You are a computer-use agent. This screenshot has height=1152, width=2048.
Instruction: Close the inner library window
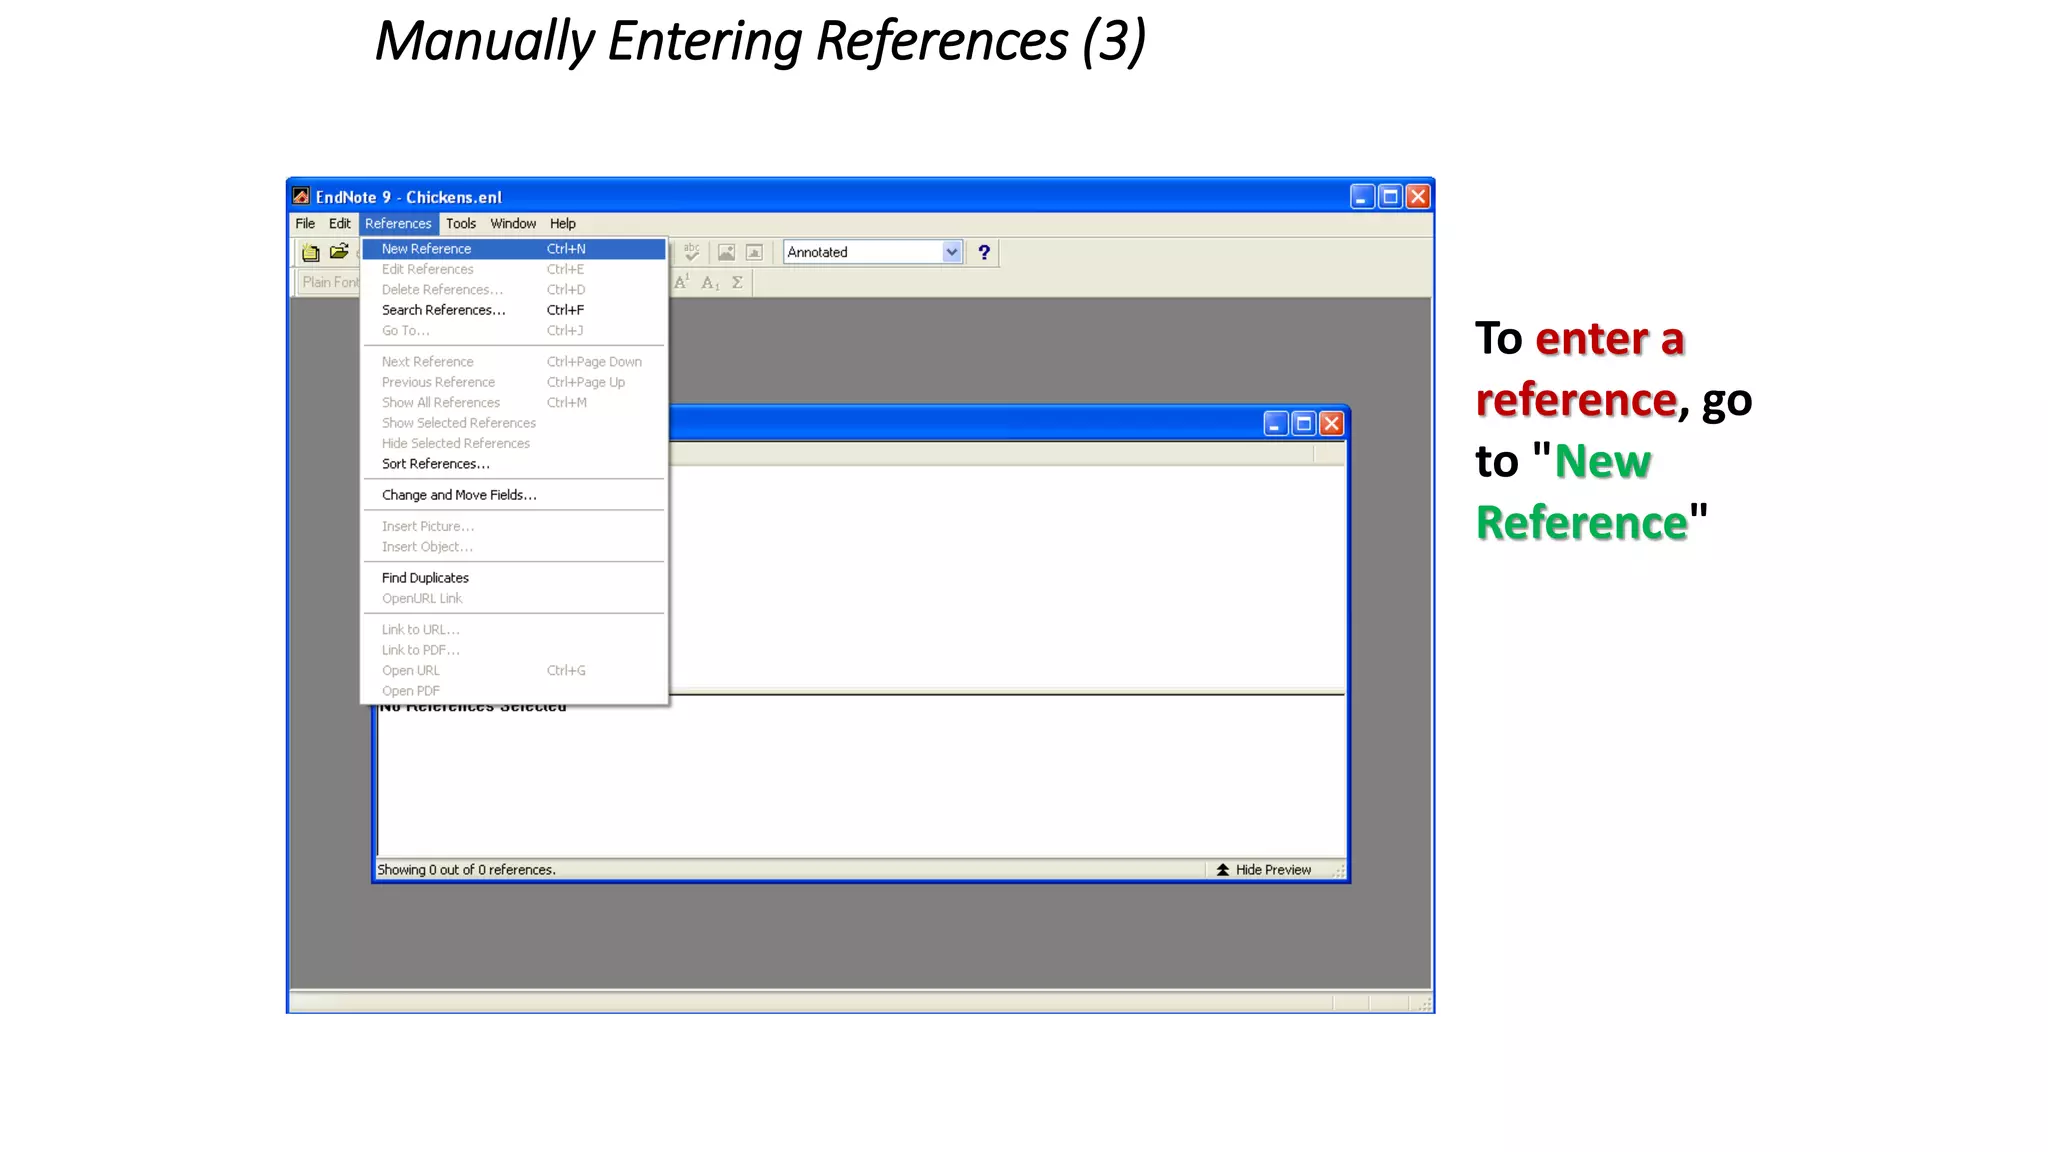(x=1331, y=424)
